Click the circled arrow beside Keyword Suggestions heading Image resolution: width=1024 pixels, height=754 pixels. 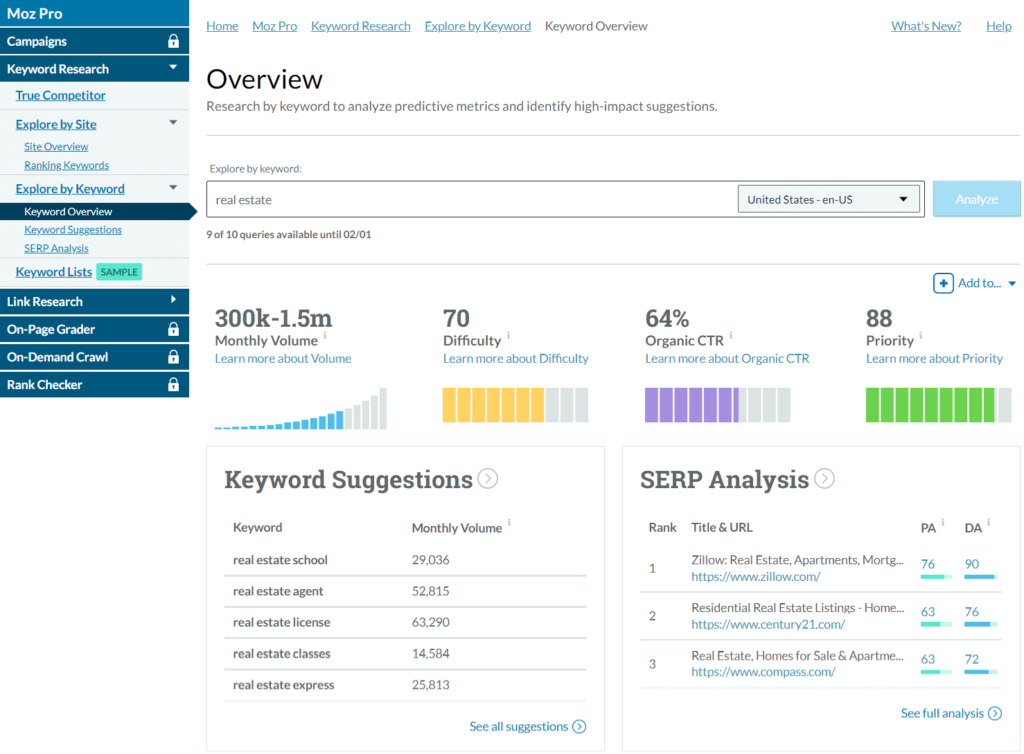coord(488,479)
